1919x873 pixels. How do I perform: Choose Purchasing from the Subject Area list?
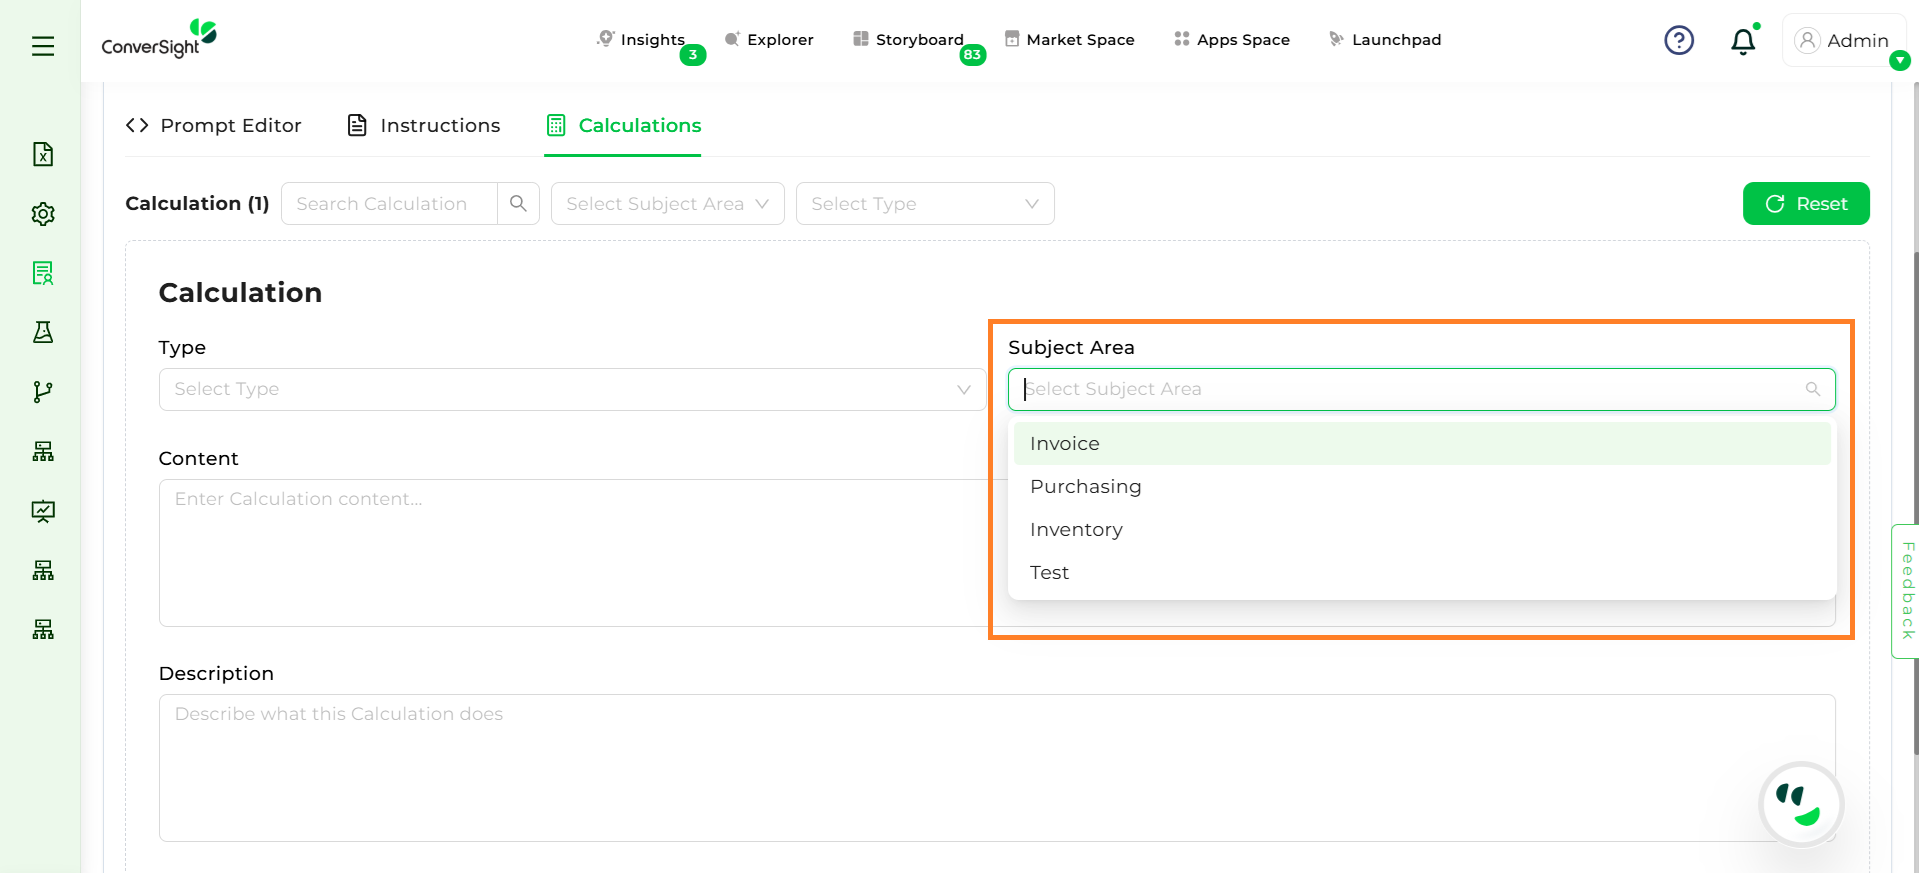point(1085,487)
